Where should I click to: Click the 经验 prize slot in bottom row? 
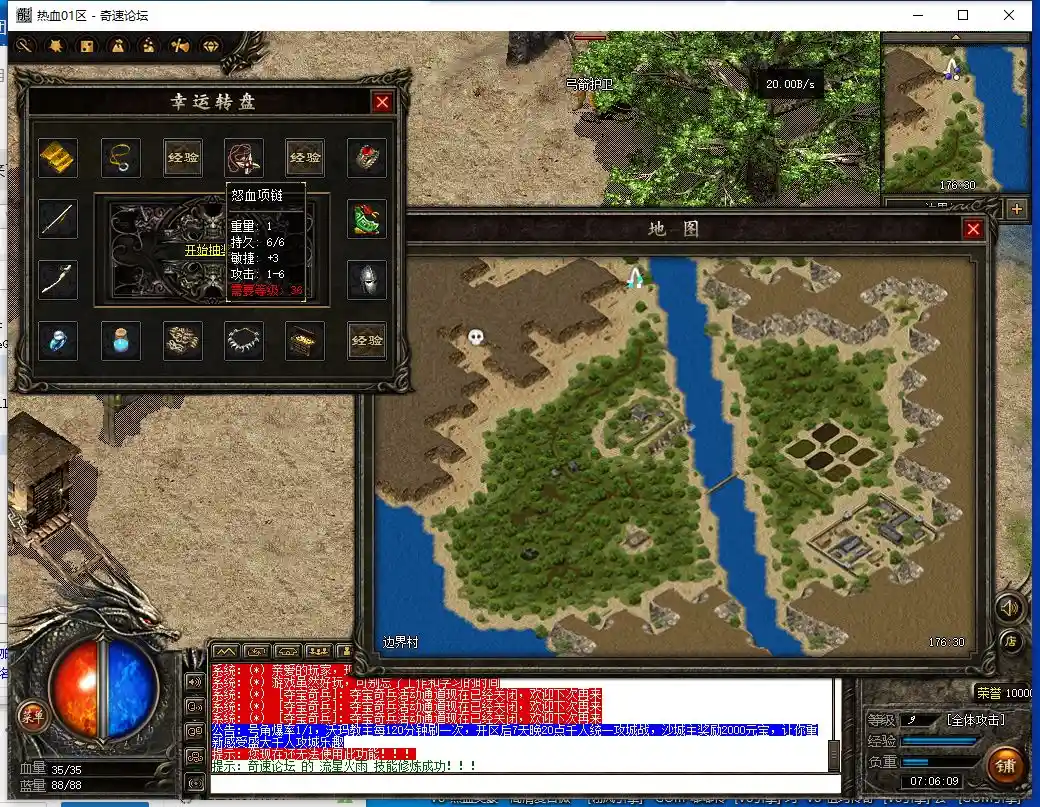click(x=367, y=341)
